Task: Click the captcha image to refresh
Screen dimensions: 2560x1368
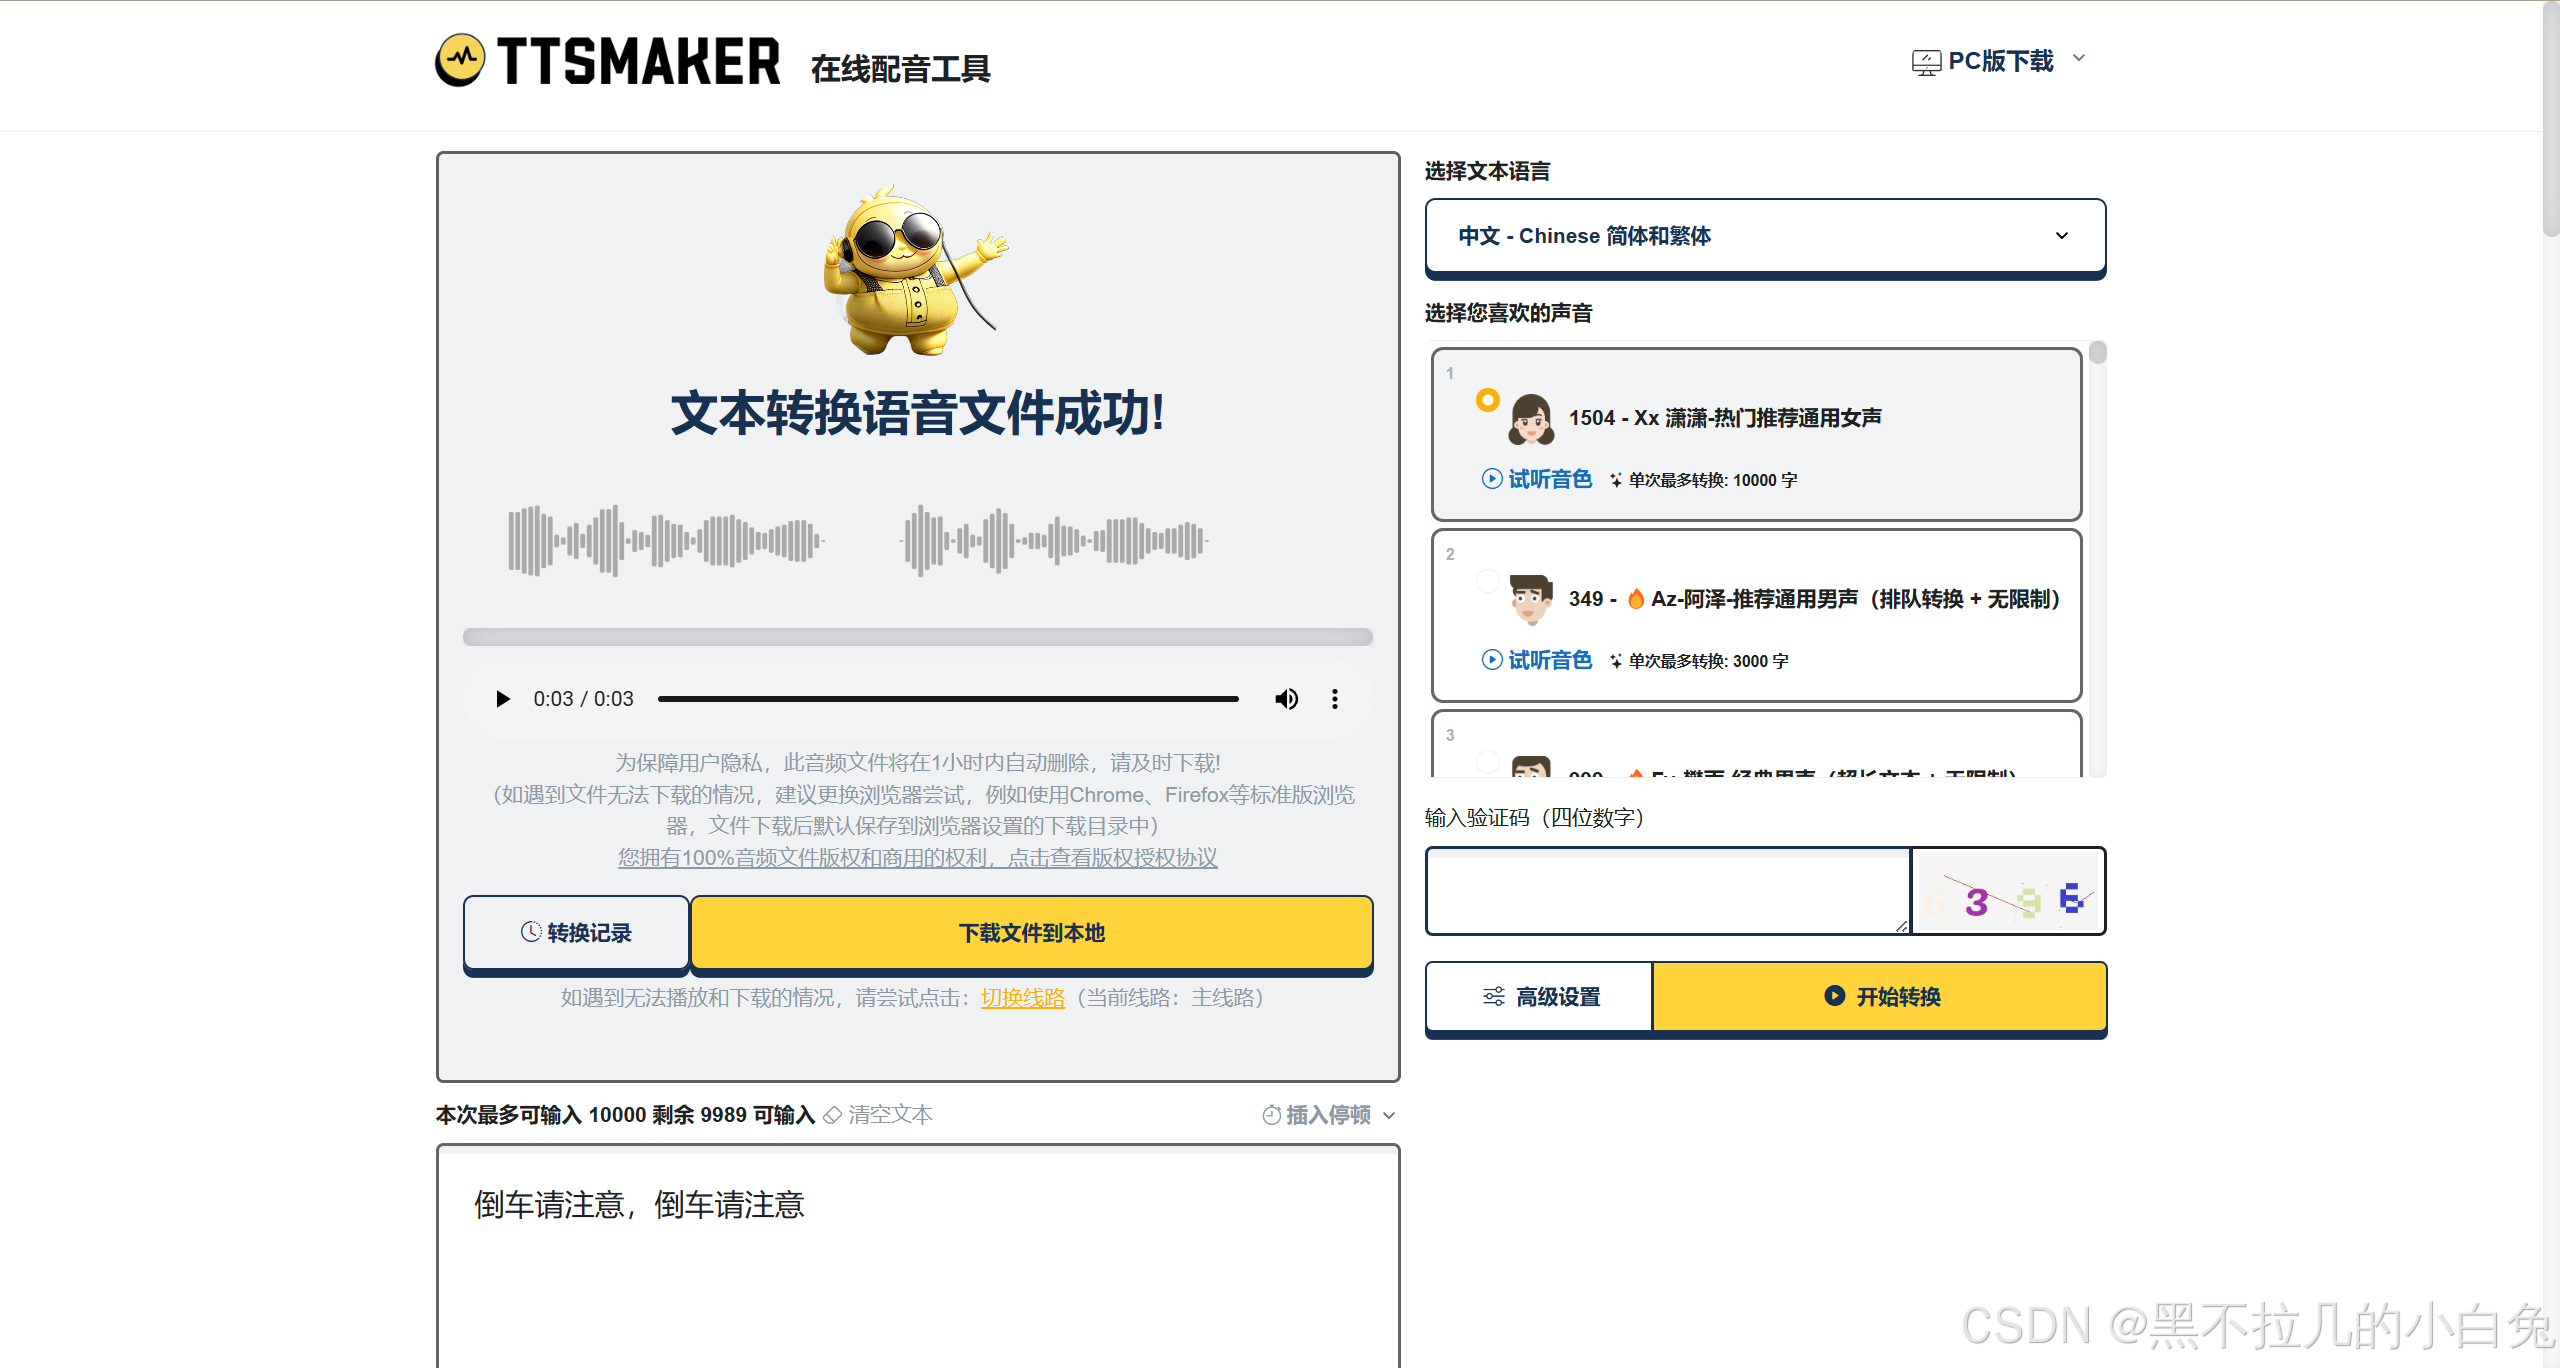Action: point(2008,892)
